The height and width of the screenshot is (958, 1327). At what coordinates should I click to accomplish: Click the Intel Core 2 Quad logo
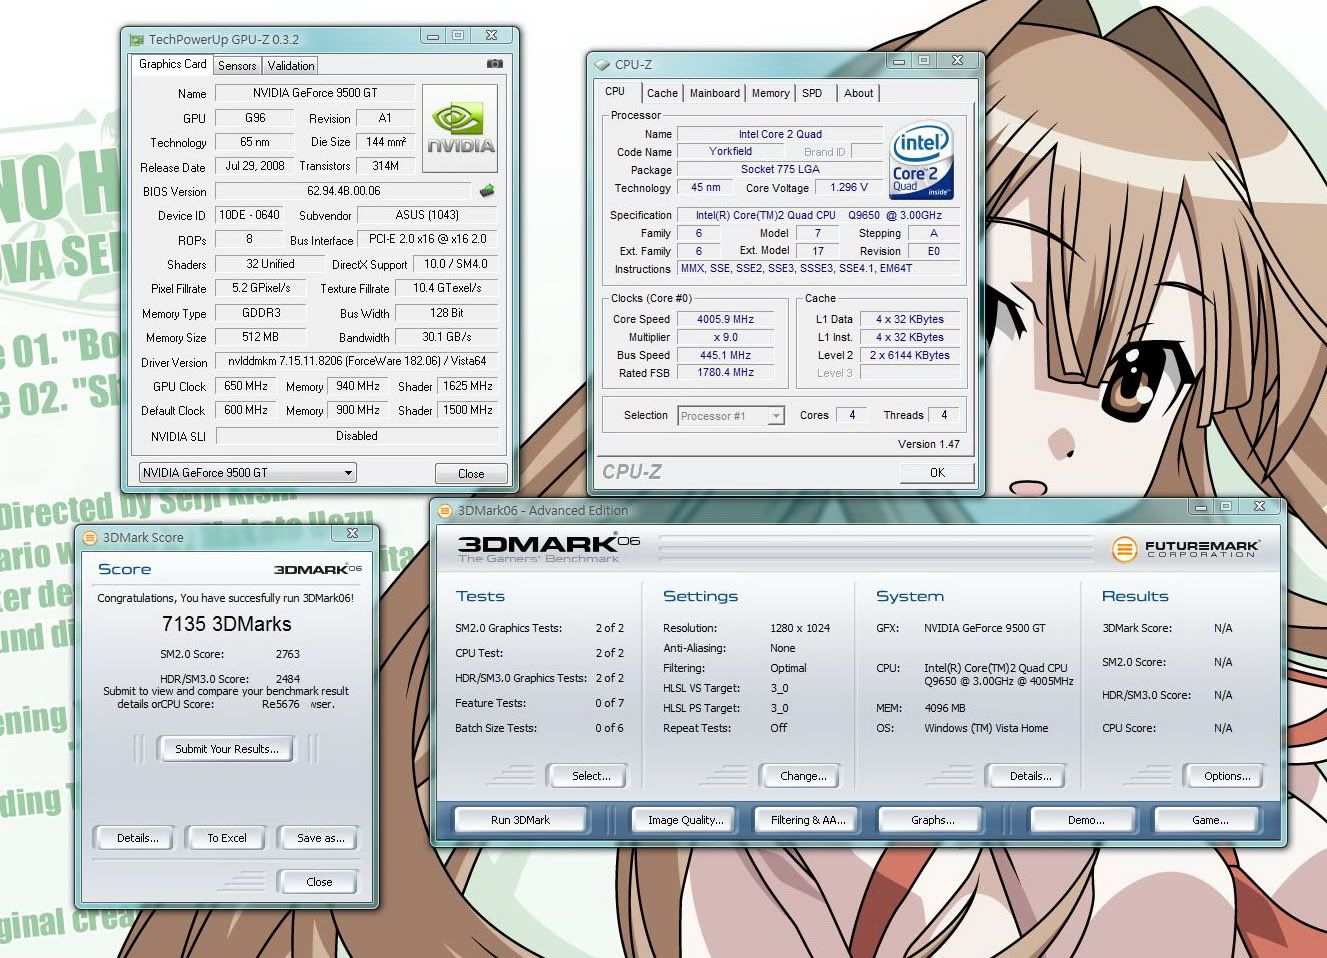click(x=921, y=162)
